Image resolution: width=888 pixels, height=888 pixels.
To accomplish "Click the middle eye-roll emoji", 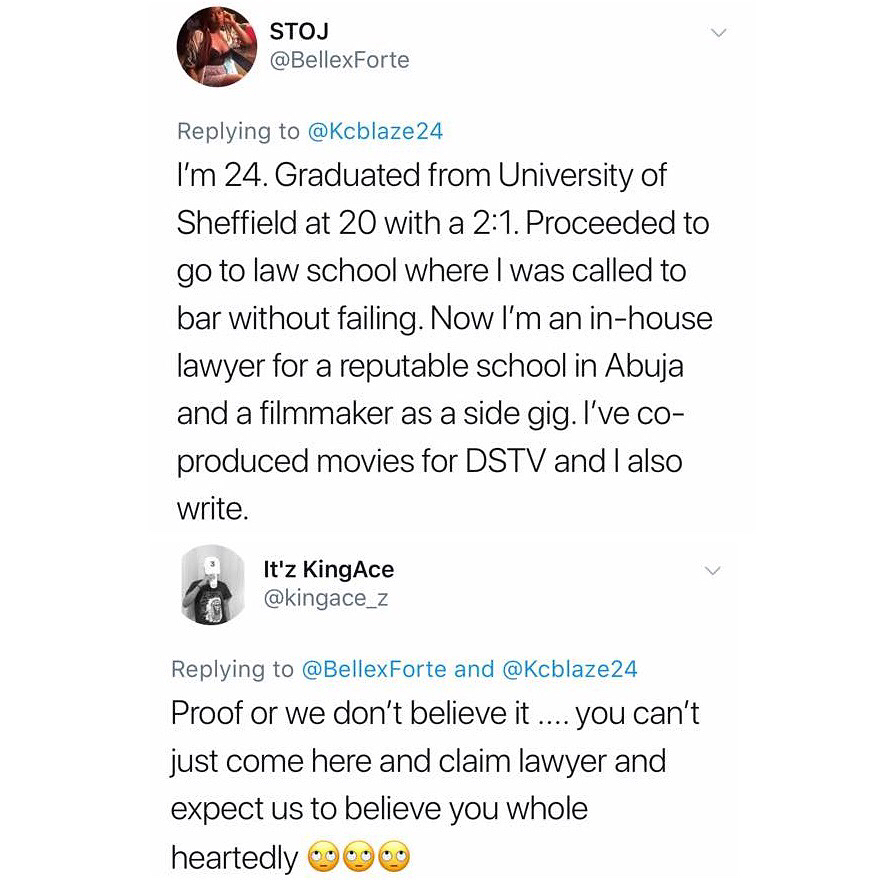I will [x=359, y=856].
